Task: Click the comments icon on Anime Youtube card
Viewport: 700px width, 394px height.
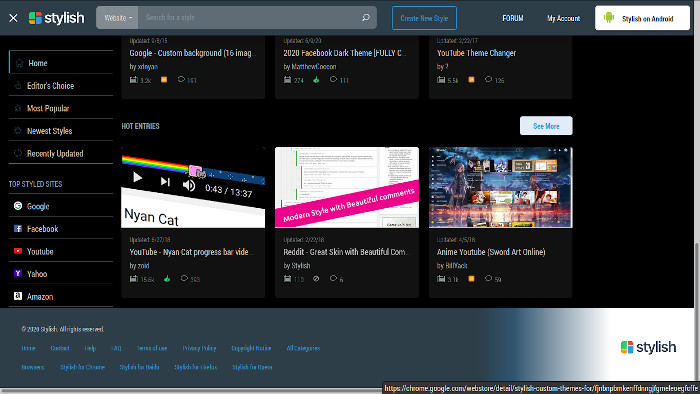Action: 488,278
